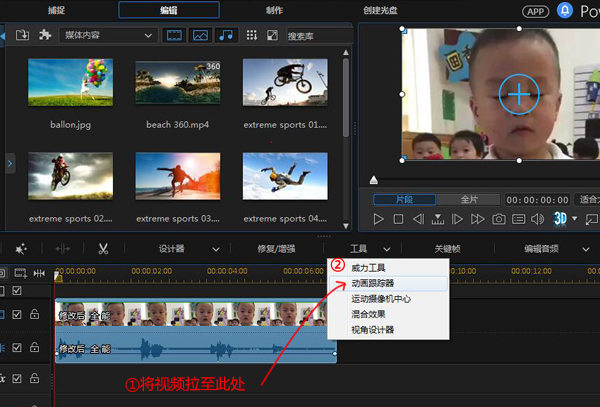Click the library scroll down arrow

(346, 226)
